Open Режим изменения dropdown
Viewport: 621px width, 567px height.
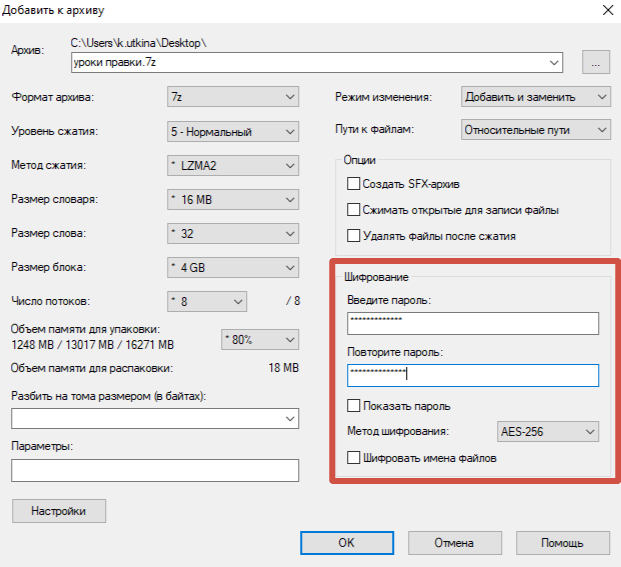coord(535,97)
